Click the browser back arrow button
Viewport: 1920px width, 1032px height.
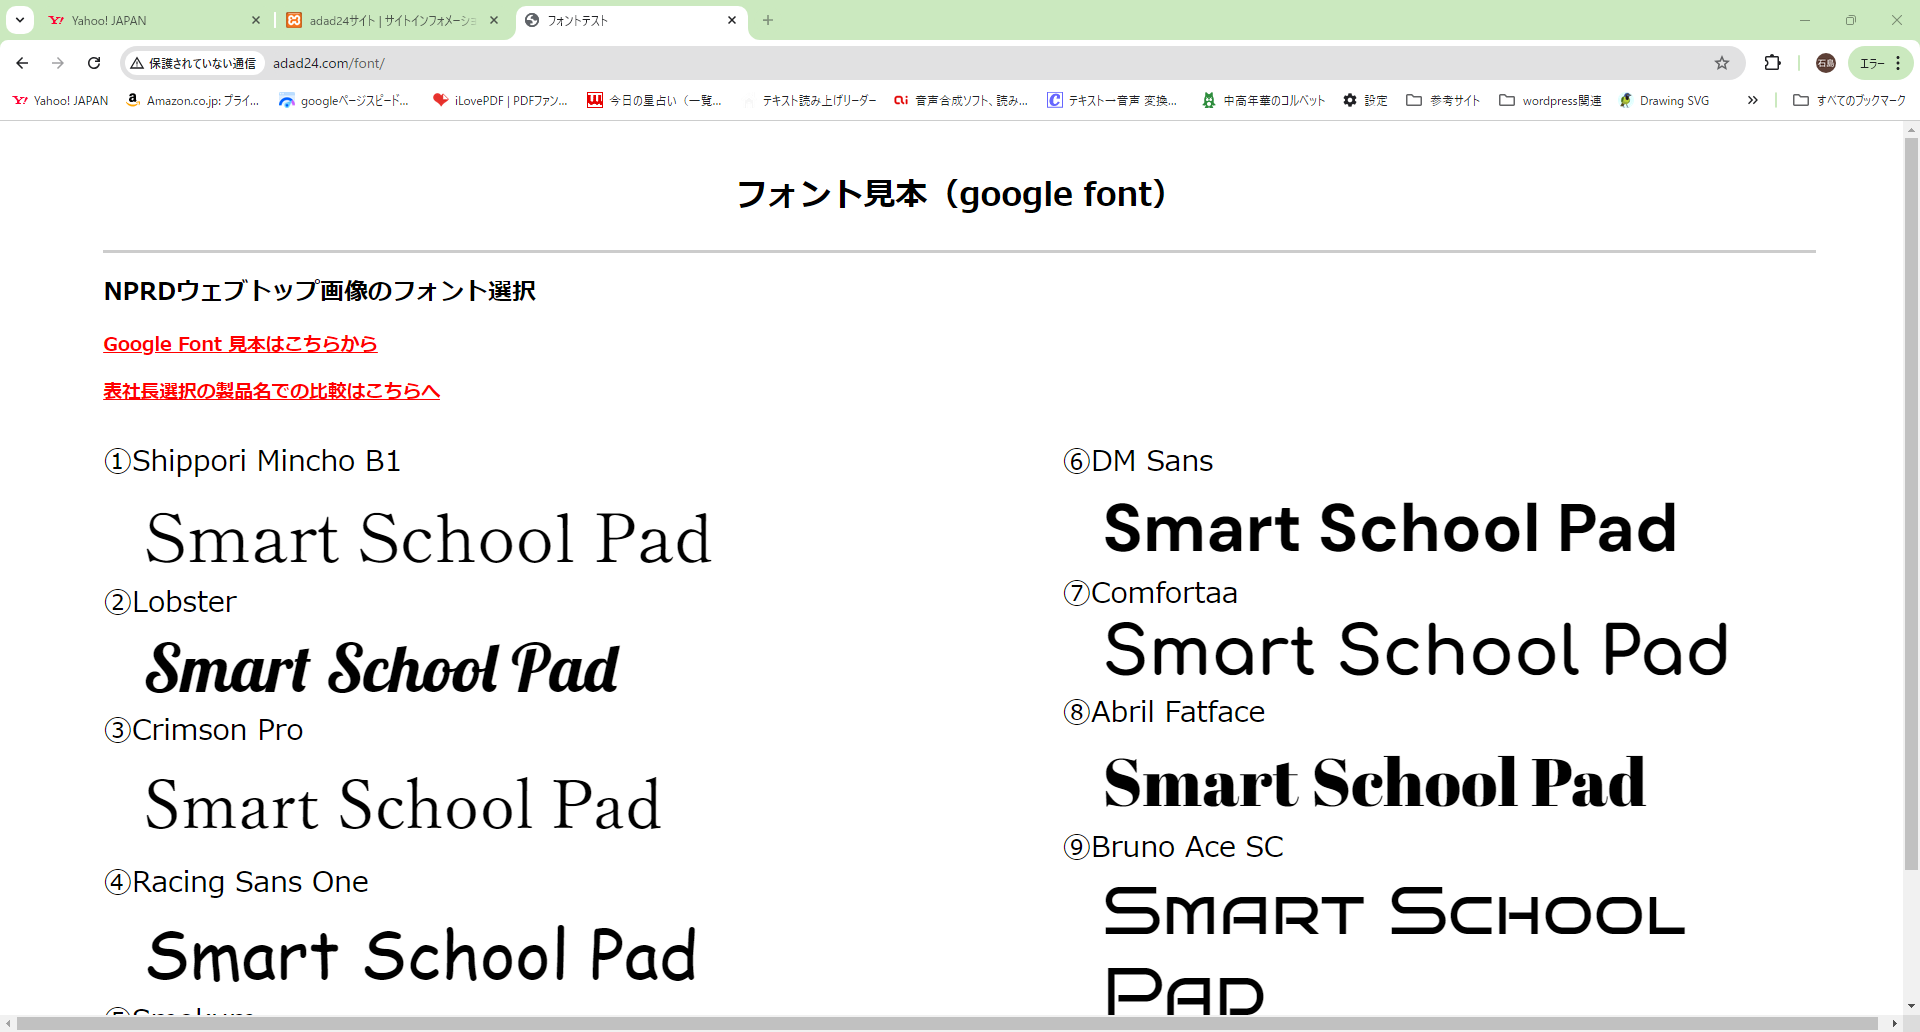pos(22,63)
